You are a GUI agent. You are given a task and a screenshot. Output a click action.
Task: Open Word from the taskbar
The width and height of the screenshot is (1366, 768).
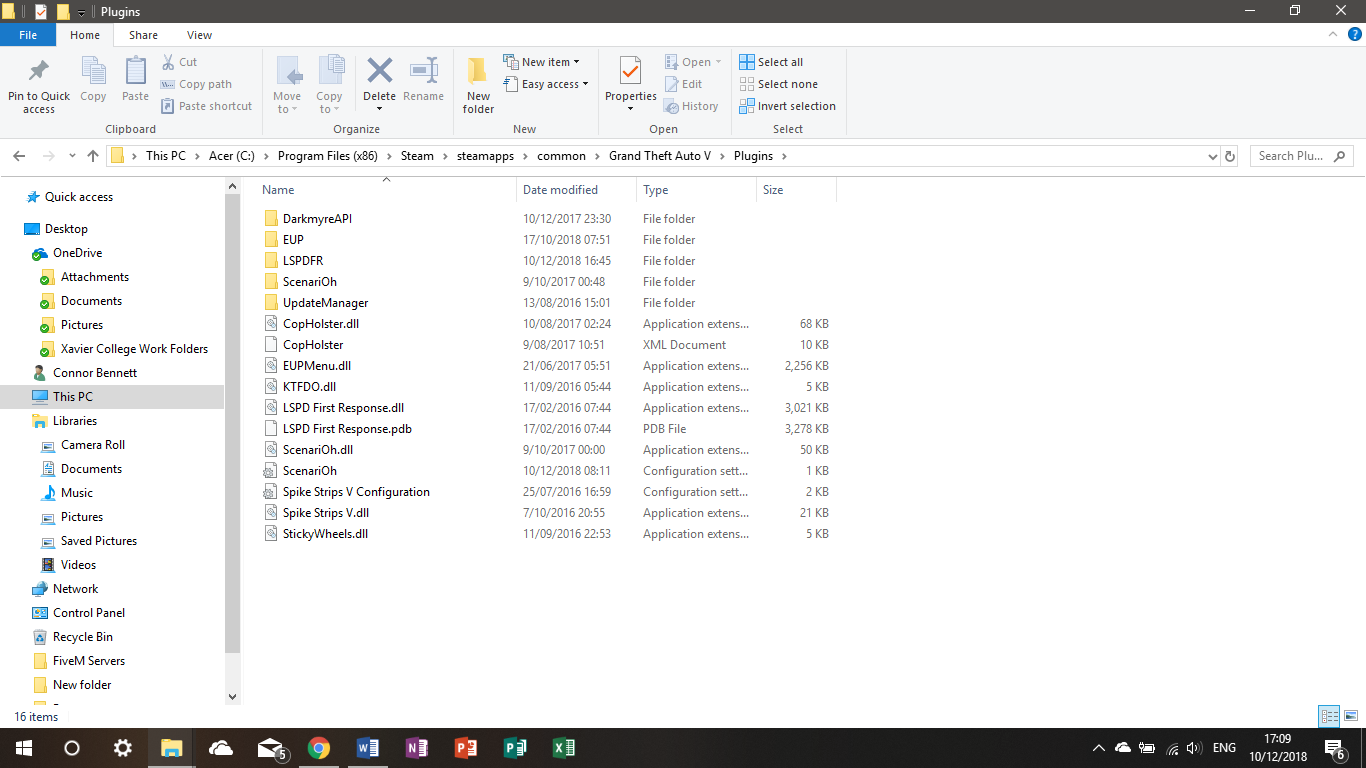coord(368,748)
